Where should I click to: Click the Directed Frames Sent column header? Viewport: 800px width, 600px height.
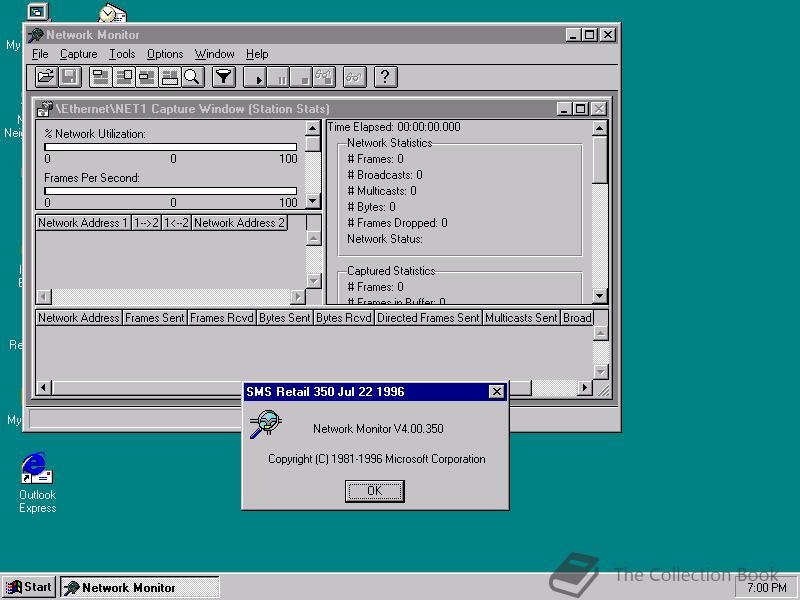click(x=428, y=318)
